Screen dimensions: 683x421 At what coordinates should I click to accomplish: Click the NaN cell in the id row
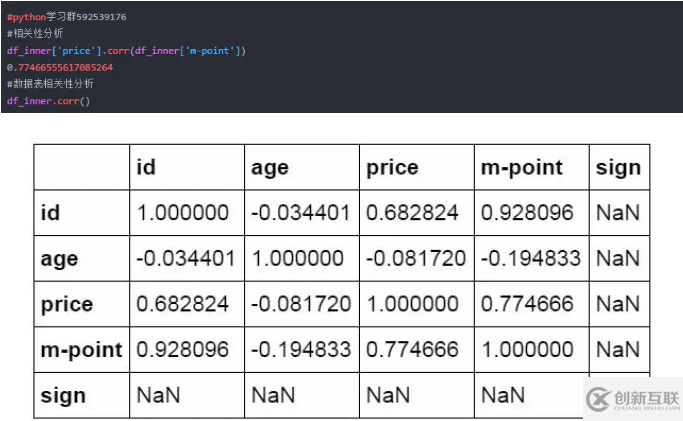tap(617, 213)
